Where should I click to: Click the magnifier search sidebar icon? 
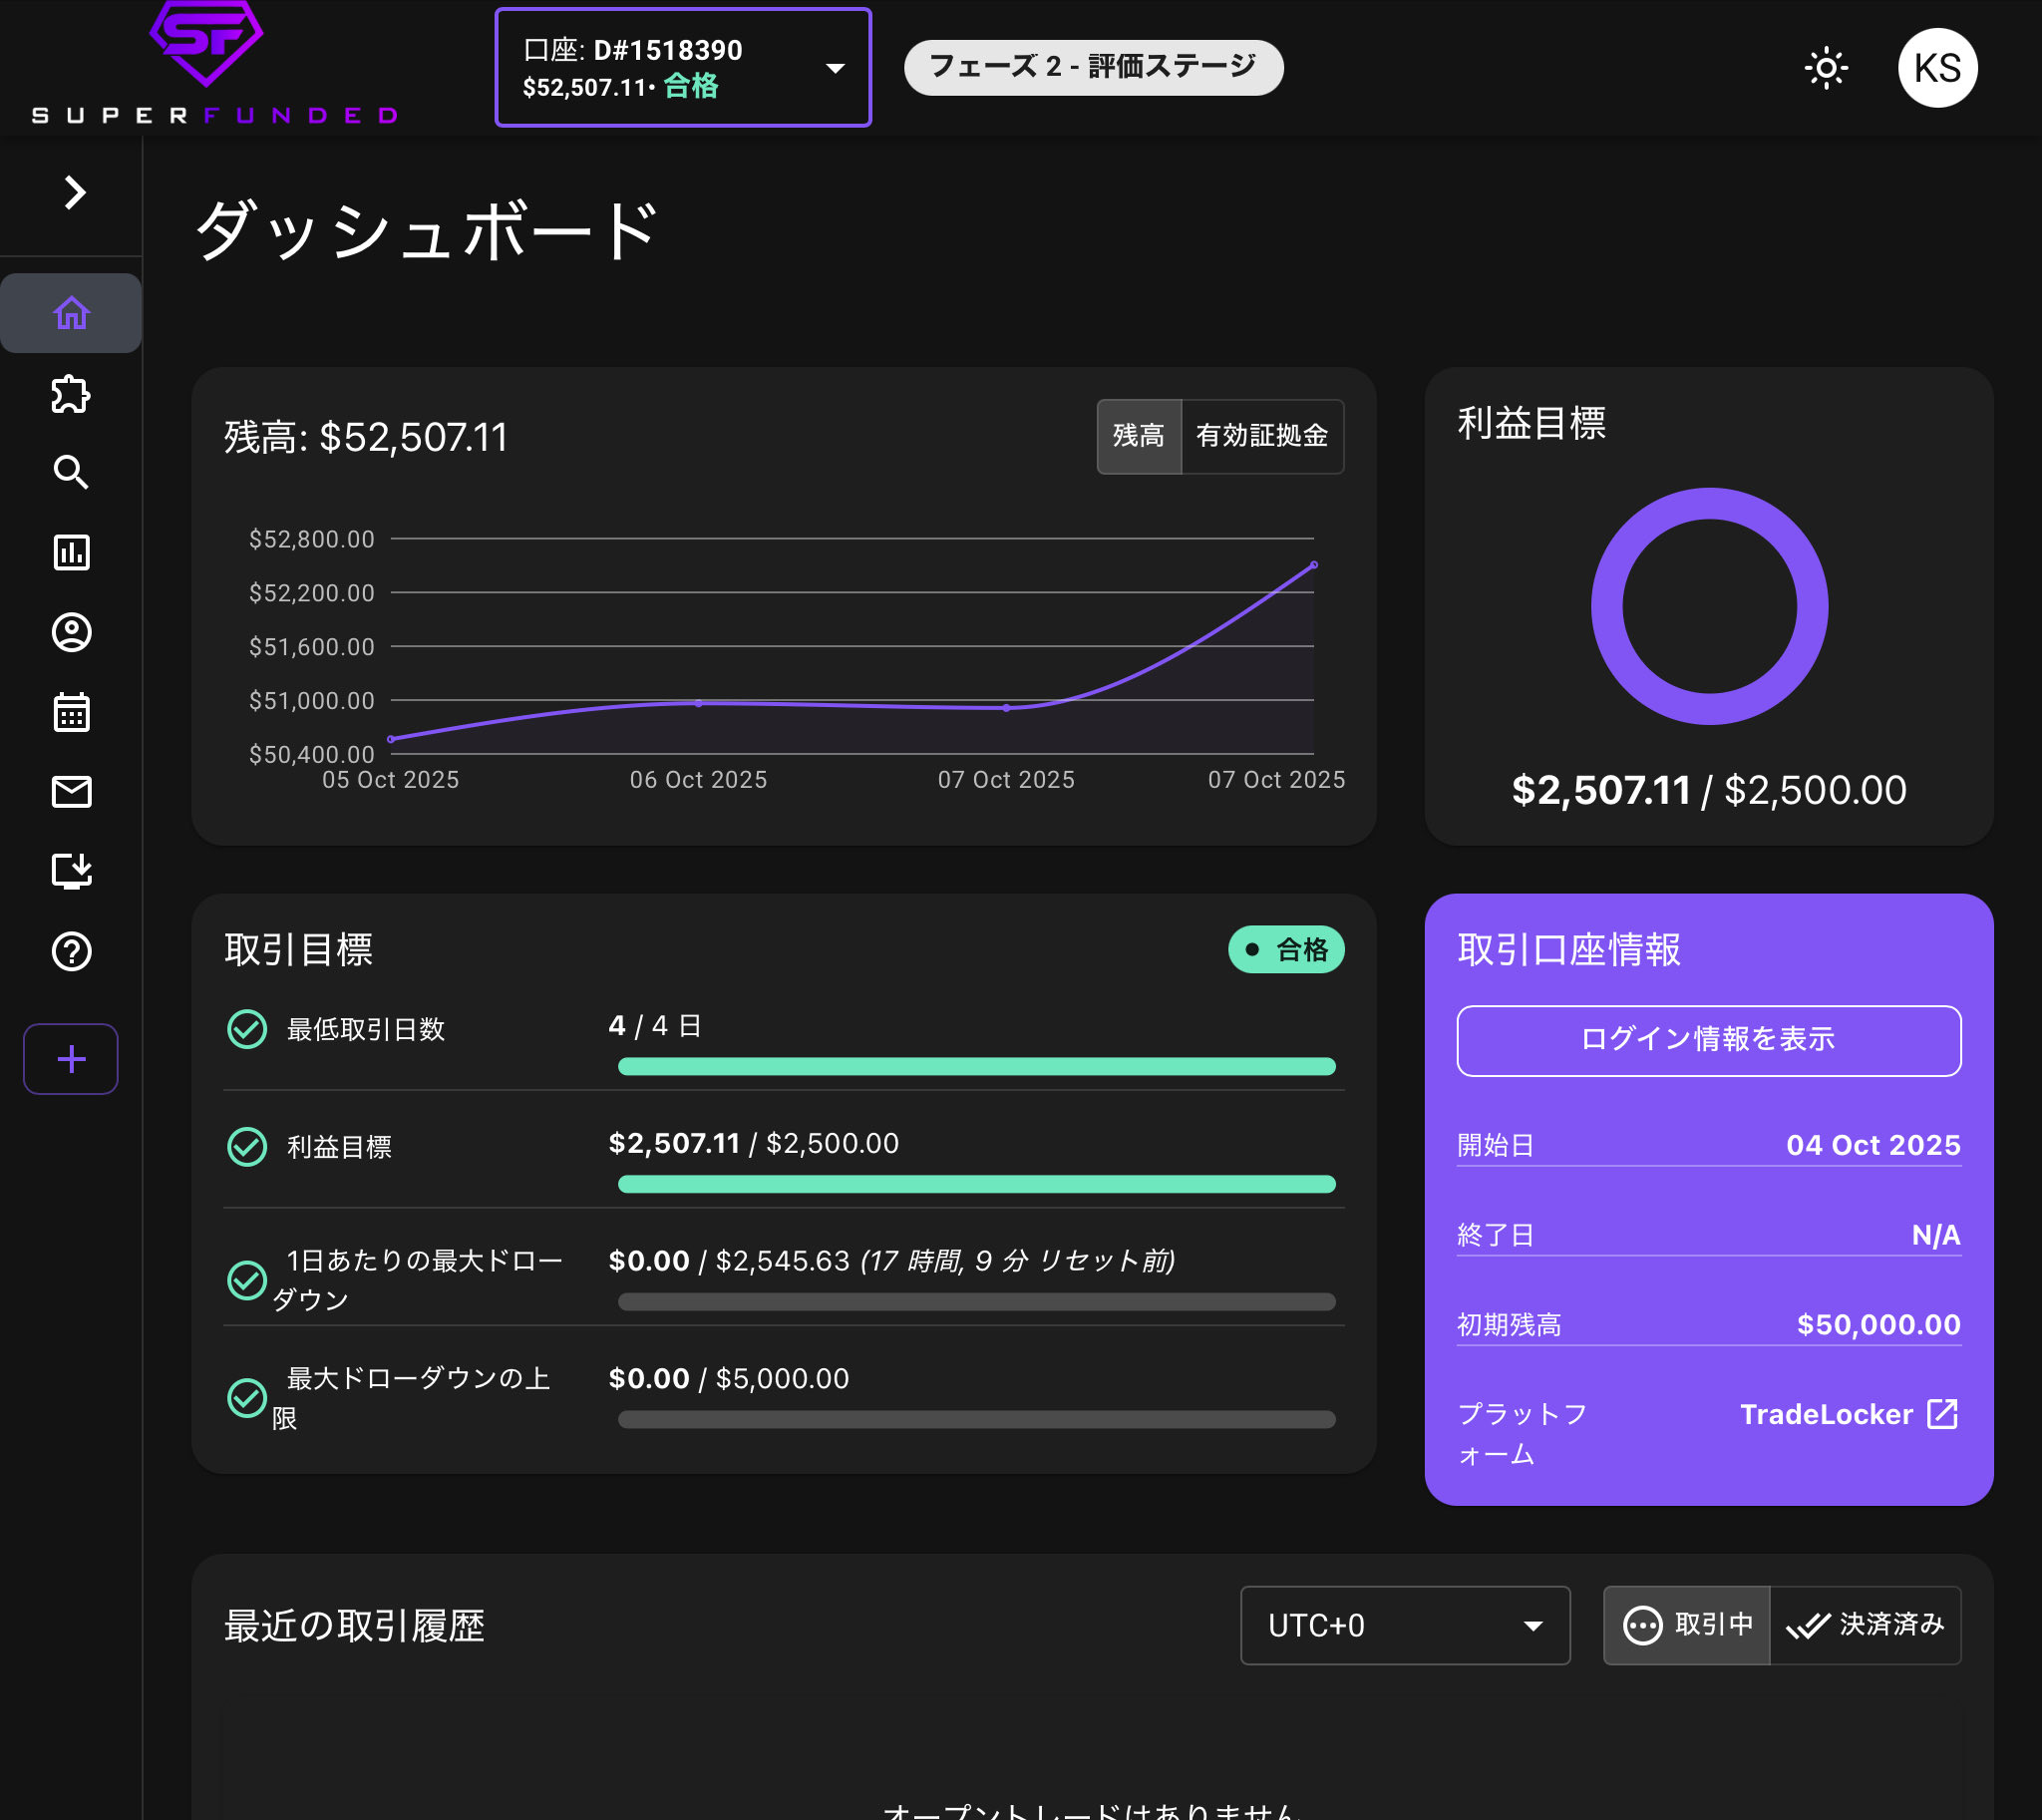click(71, 472)
